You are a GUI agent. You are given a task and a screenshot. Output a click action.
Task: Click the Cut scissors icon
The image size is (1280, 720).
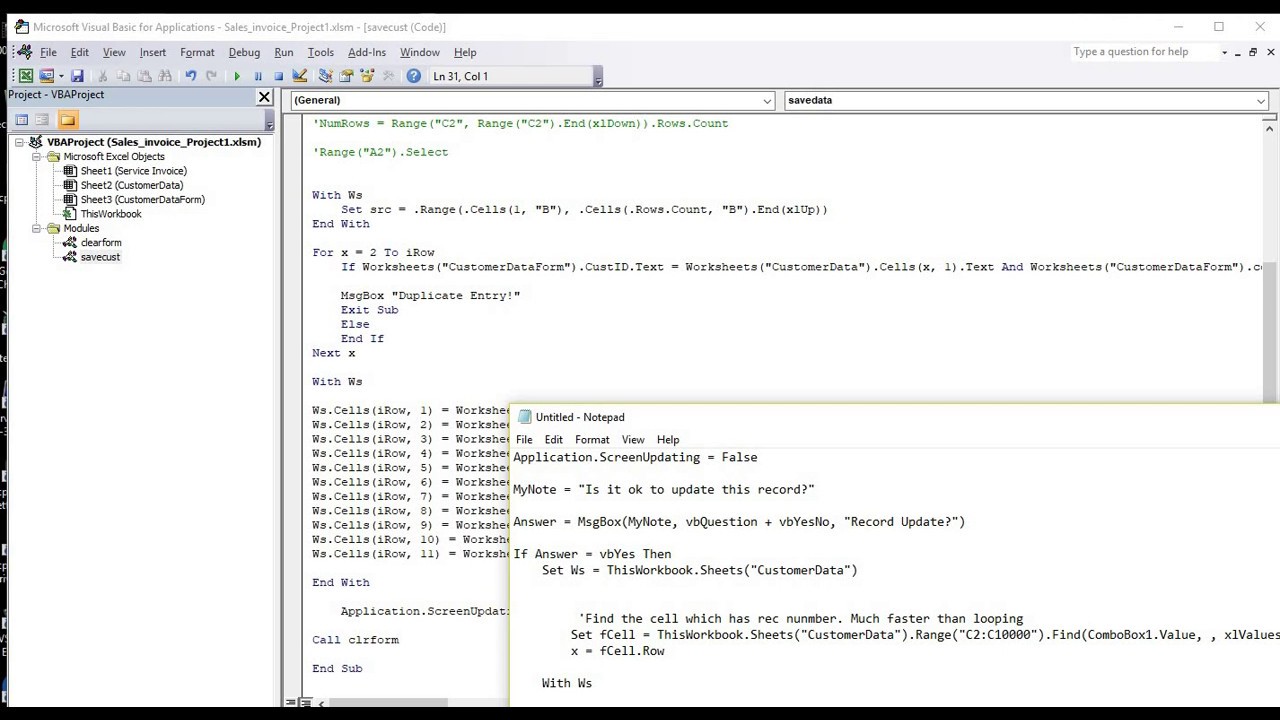pyautogui.click(x=102, y=76)
